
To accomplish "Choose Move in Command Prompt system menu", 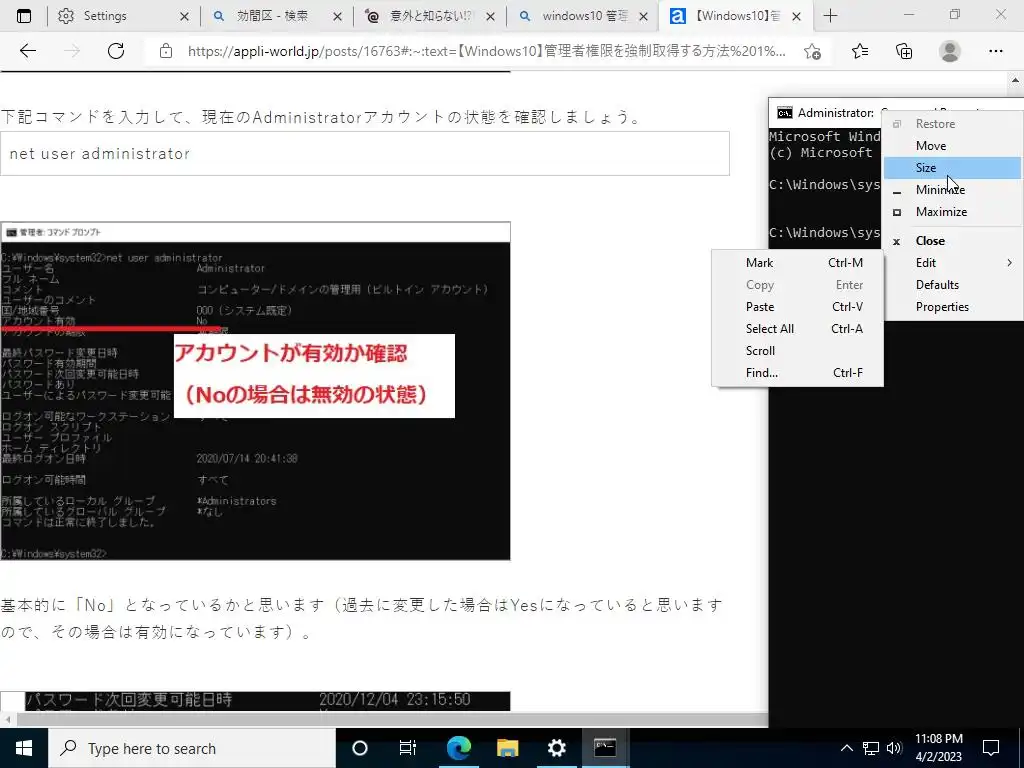I will coord(952,146).
